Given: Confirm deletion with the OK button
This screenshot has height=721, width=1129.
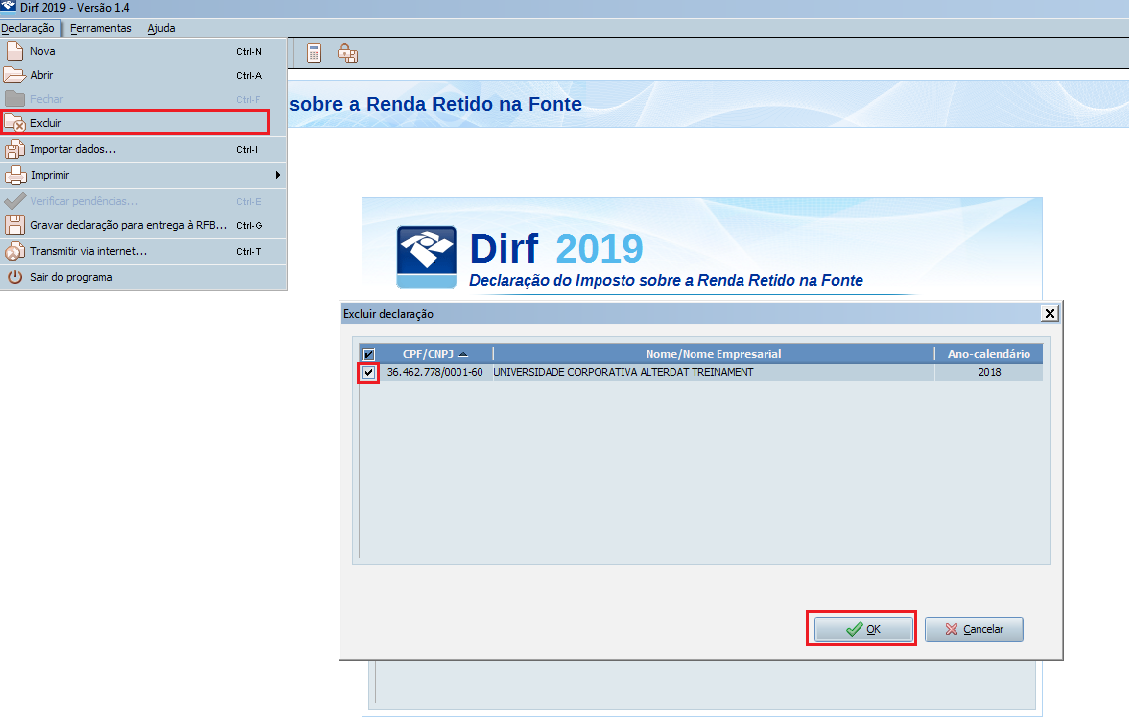Looking at the screenshot, I should tap(863, 630).
